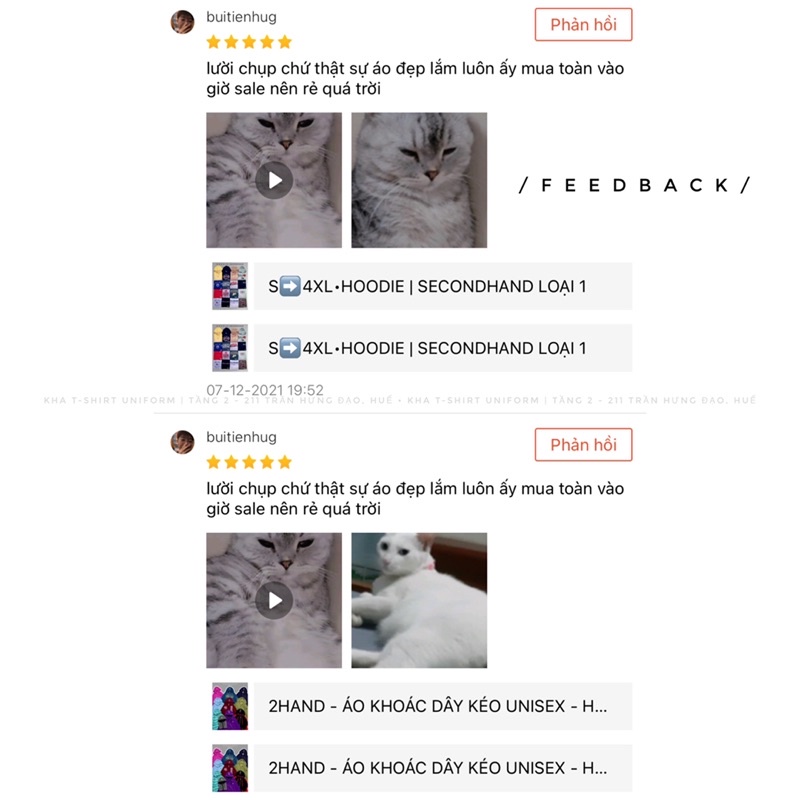Image resolution: width=800 pixels, height=800 pixels.
Task: Play the first review's cat video
Action: [274, 180]
